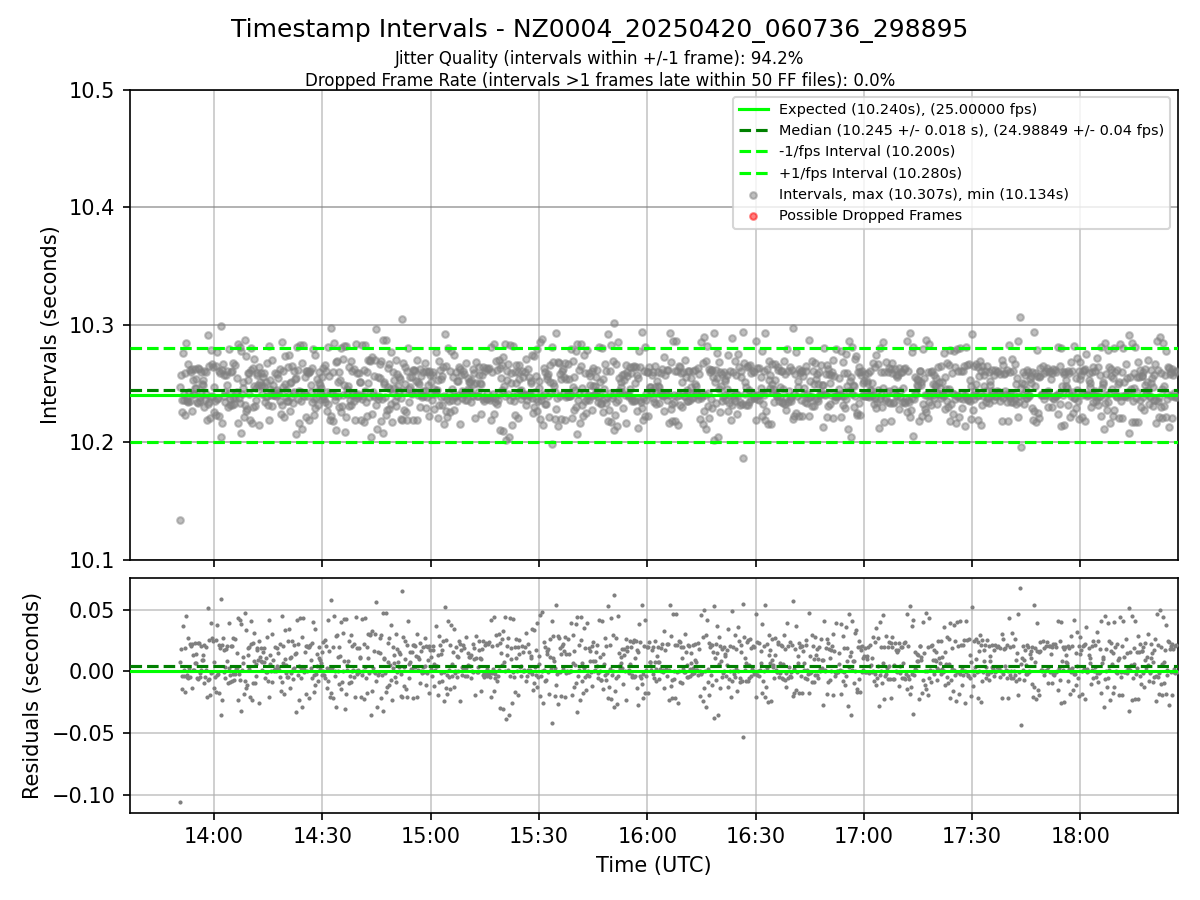Viewport: 1200px width, 900px height.
Task: Click the lowest outlier point near 10.13 in intervals plot
Action: click(x=180, y=520)
